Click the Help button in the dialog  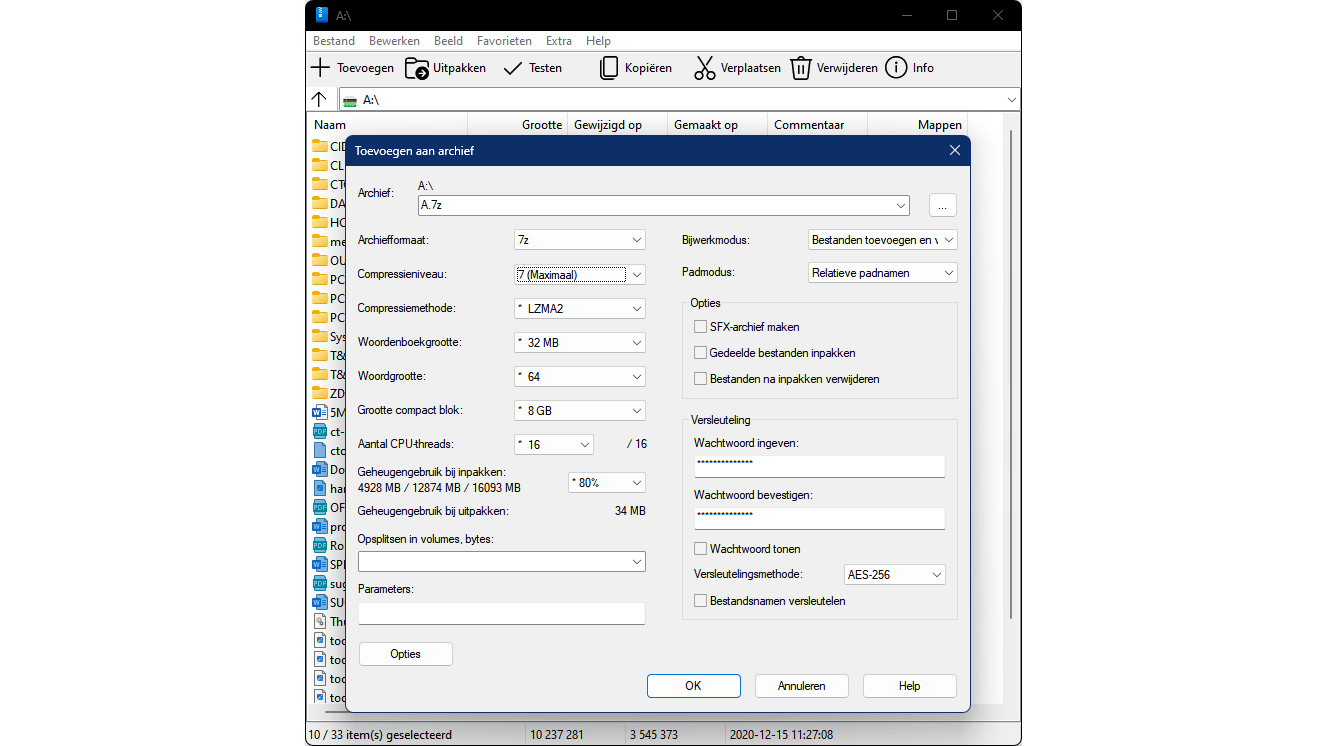point(910,686)
